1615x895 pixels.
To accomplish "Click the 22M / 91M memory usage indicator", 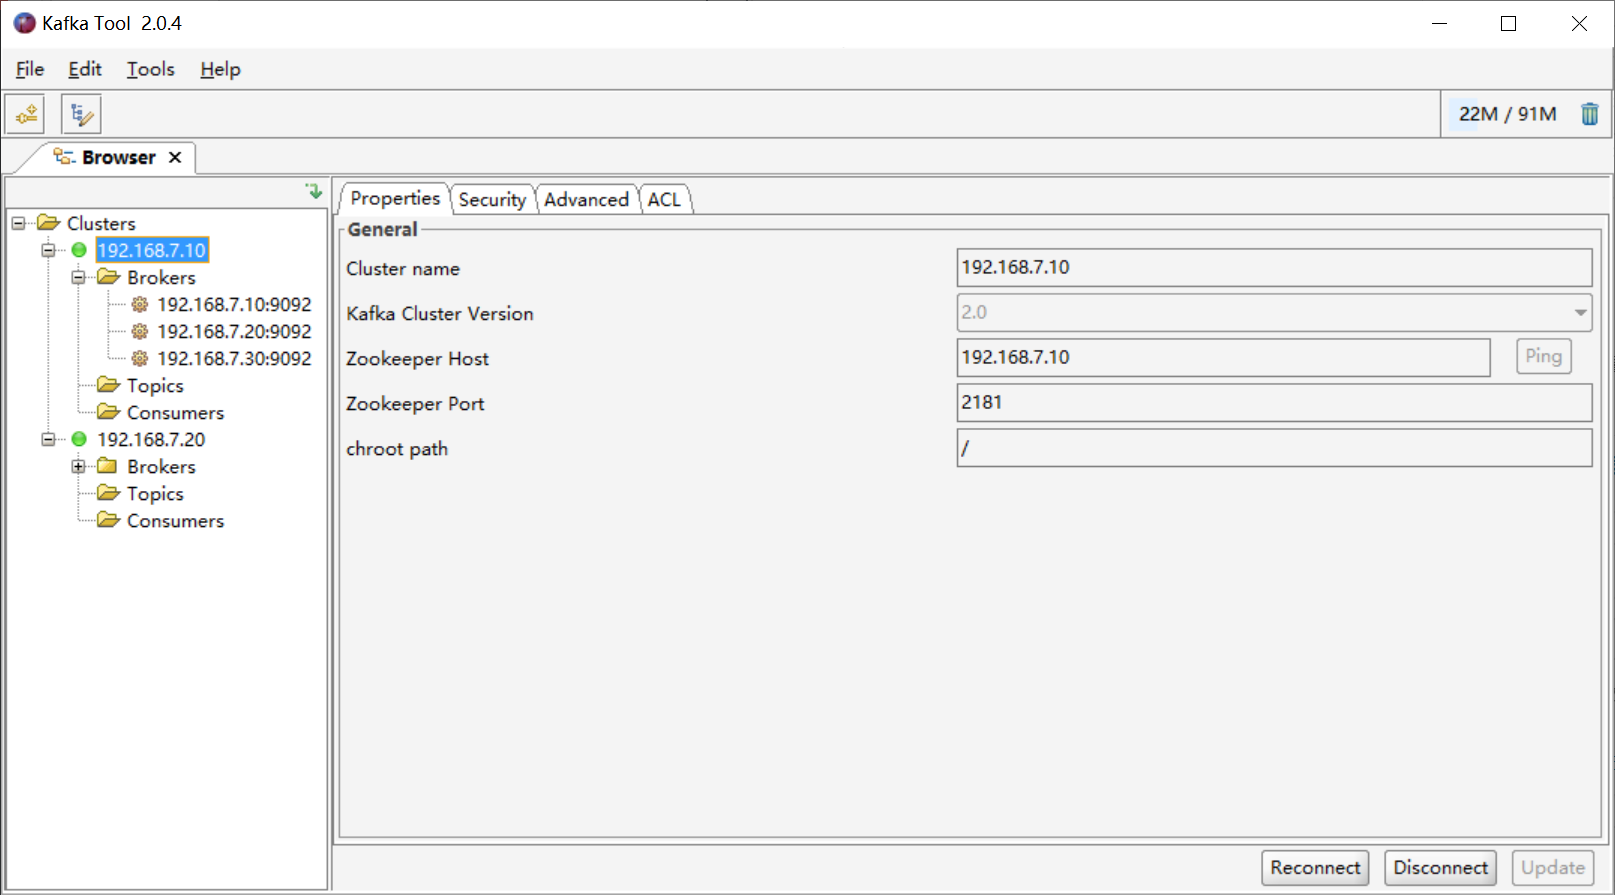I will (x=1507, y=114).
